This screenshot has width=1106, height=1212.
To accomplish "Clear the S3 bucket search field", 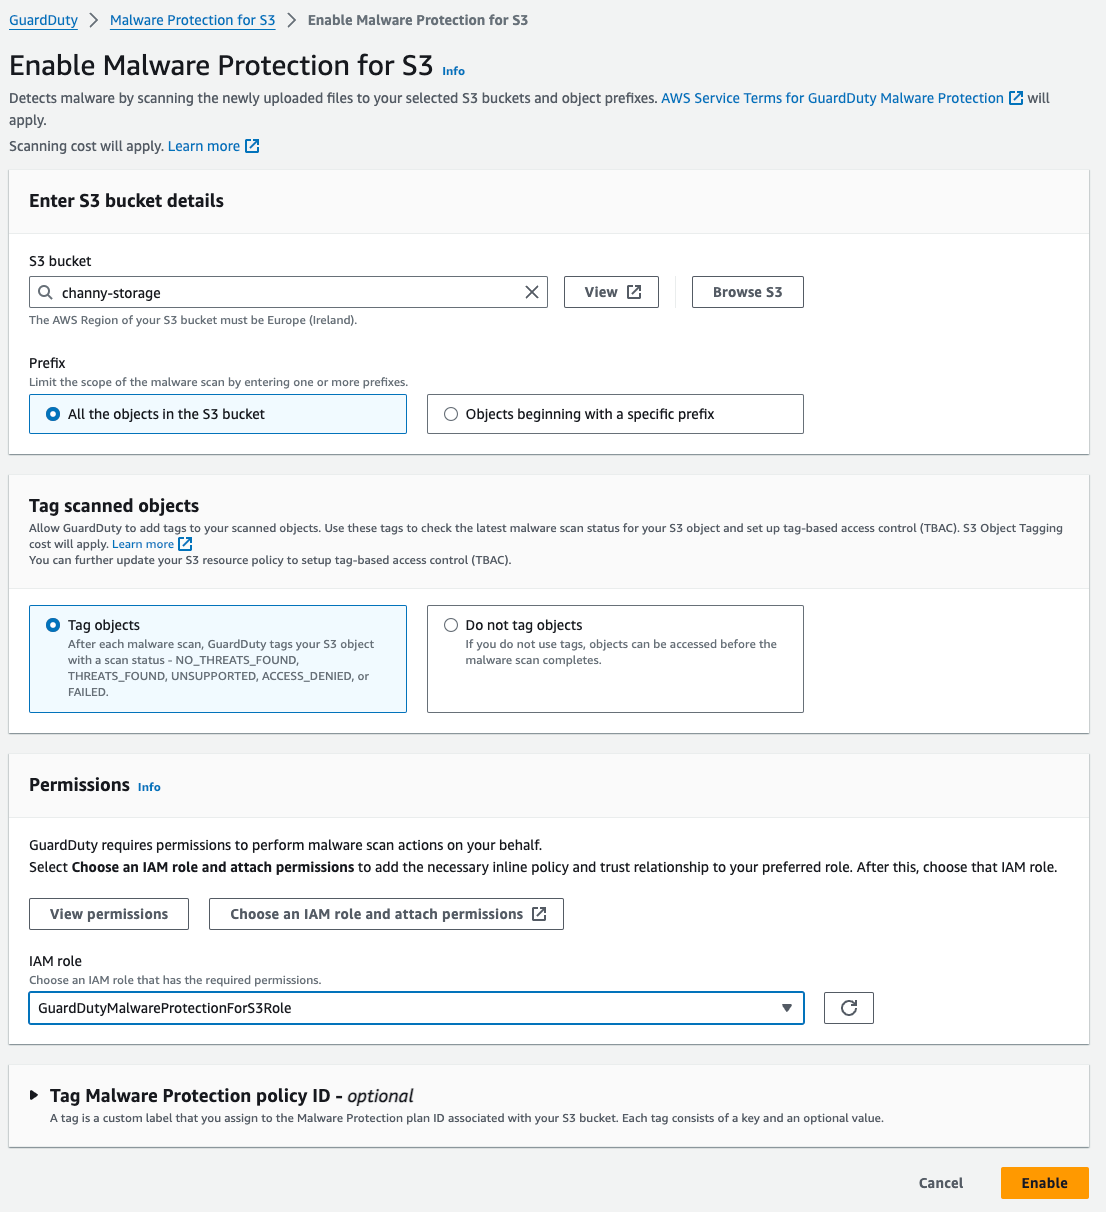I will click(532, 292).
